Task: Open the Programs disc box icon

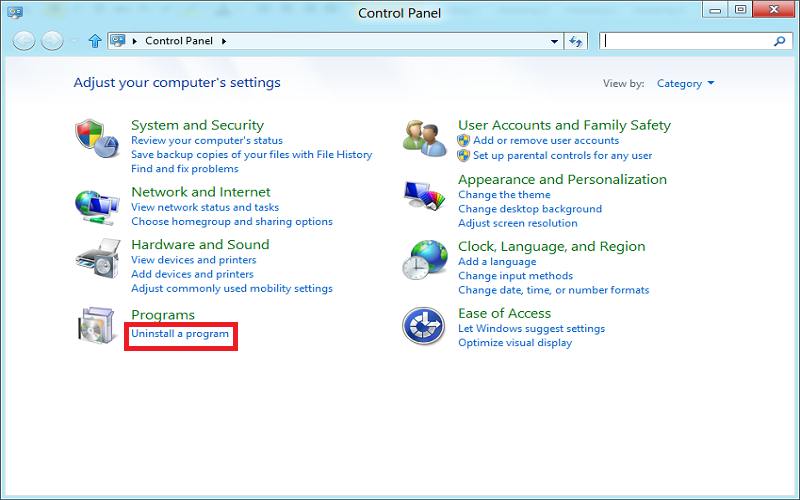Action: coord(96,325)
